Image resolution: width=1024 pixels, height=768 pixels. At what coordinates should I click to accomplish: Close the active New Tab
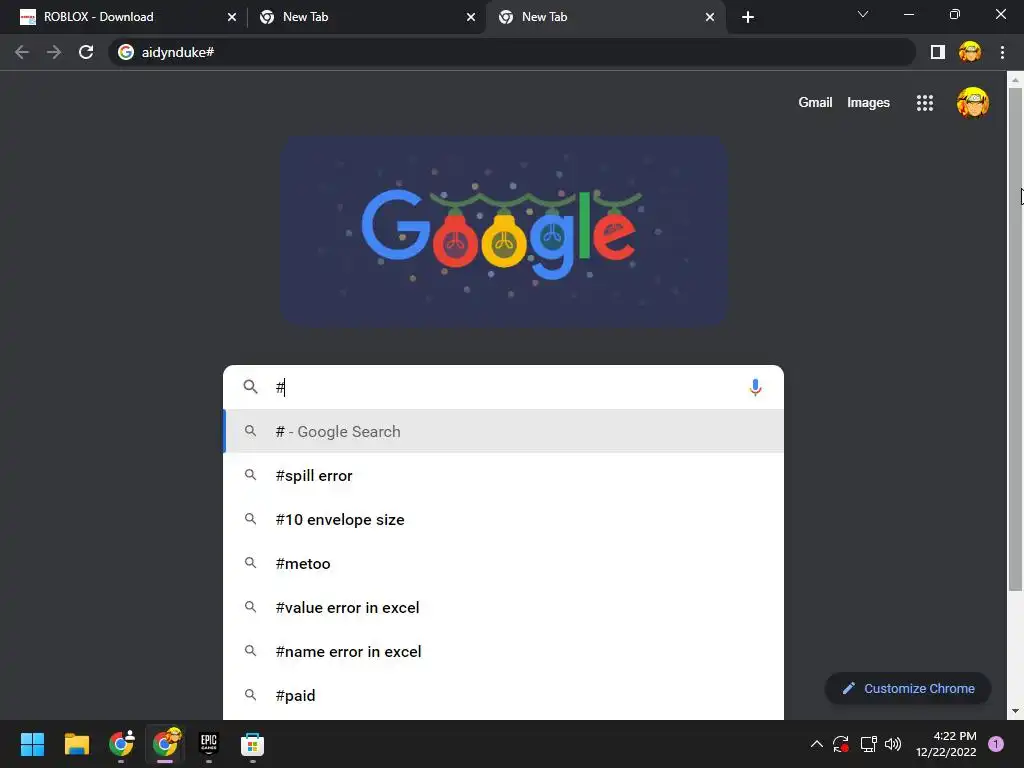tap(710, 17)
